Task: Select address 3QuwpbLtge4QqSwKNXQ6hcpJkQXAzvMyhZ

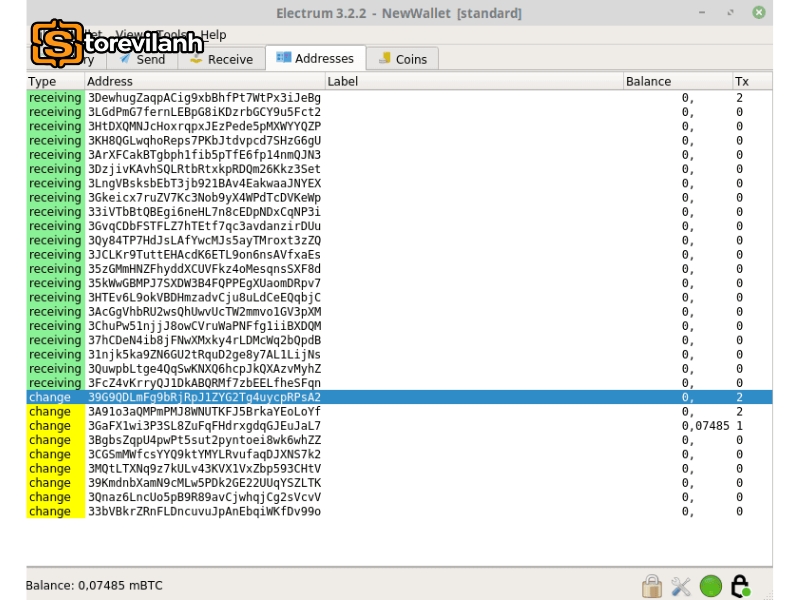Action: click(x=204, y=369)
